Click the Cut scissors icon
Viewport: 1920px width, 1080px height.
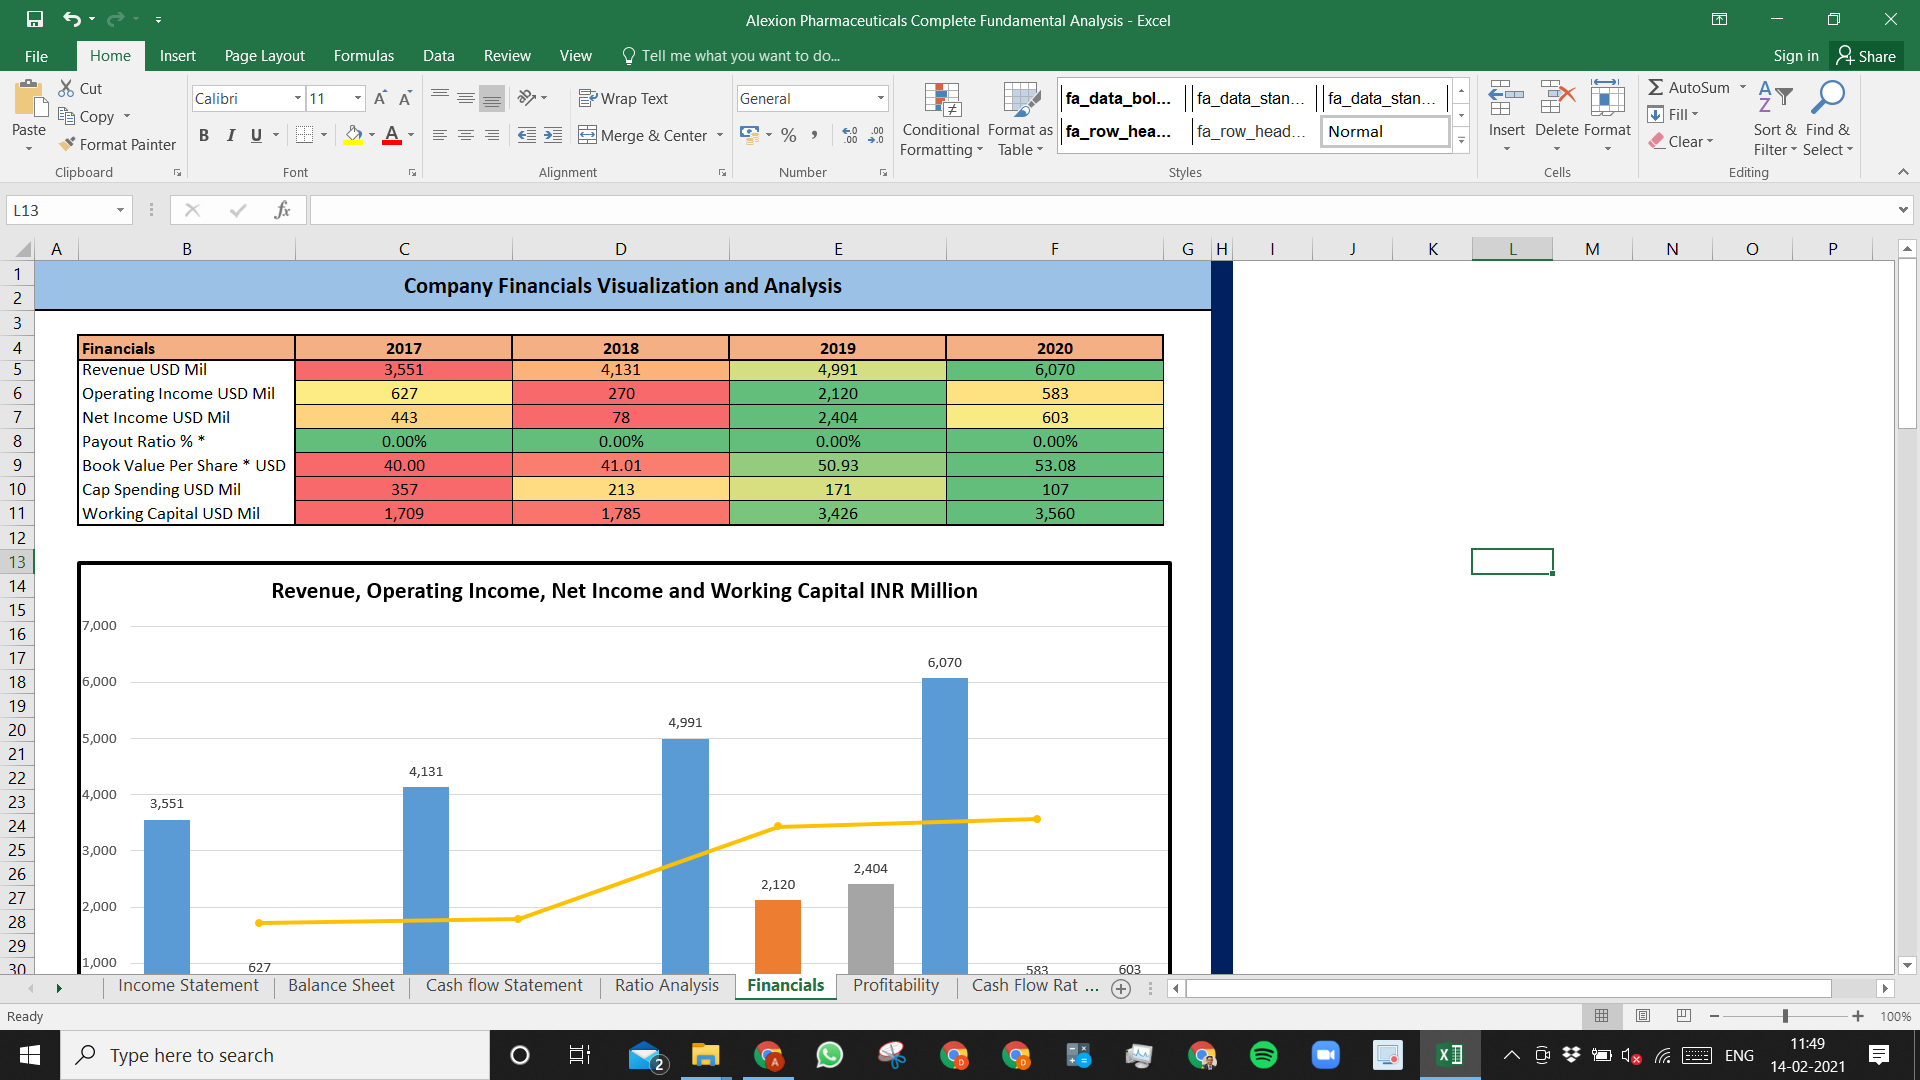click(67, 88)
